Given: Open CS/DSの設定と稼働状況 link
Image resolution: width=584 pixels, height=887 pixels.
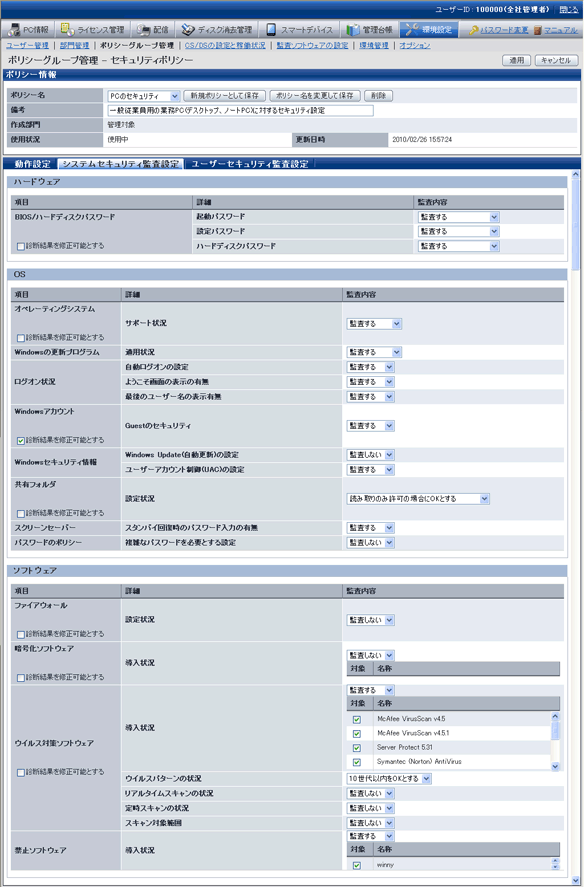Looking at the screenshot, I should (x=225, y=45).
